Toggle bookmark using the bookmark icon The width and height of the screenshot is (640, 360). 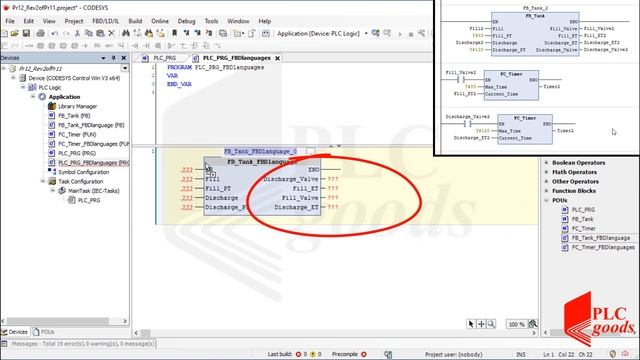[x=174, y=33]
